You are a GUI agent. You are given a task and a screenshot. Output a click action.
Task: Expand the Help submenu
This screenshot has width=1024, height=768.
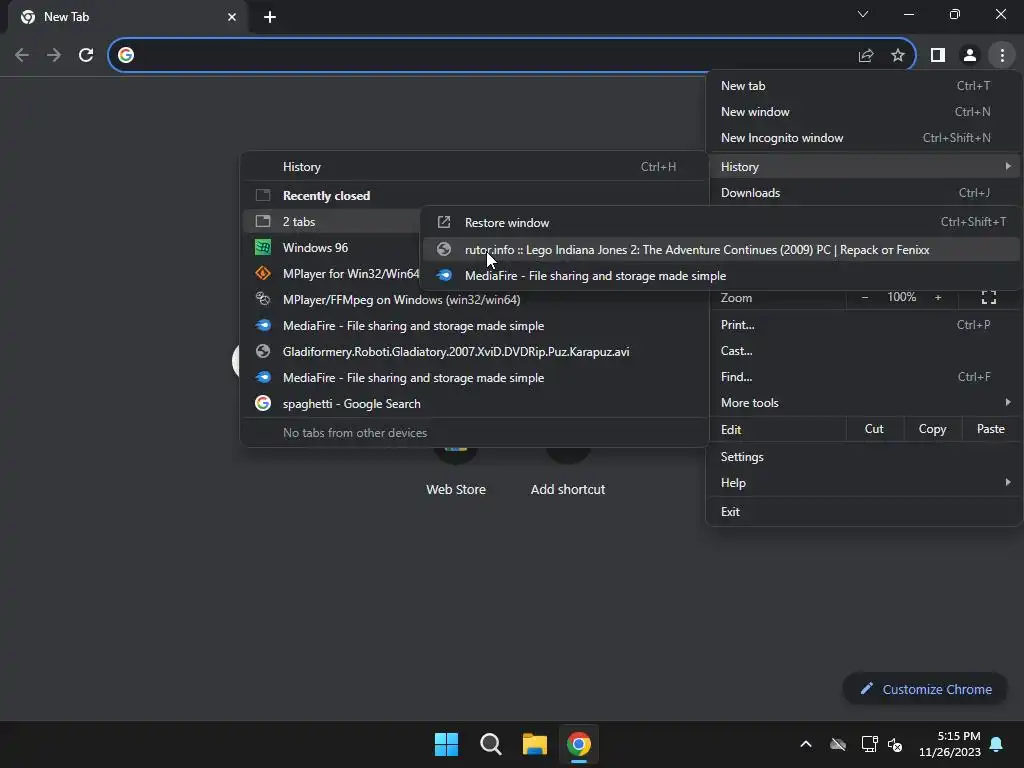[864, 483]
